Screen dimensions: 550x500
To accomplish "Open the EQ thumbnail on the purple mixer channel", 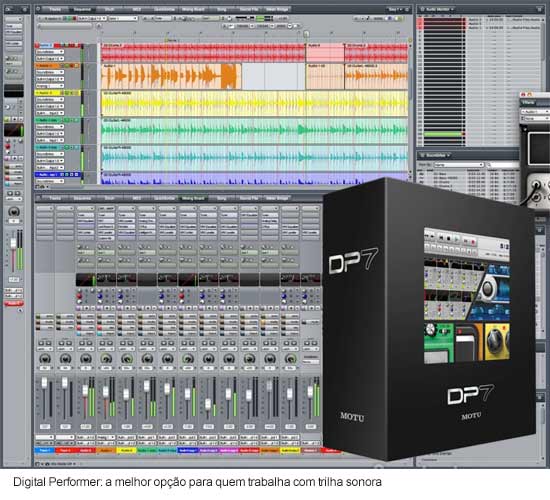I will click(x=208, y=280).
